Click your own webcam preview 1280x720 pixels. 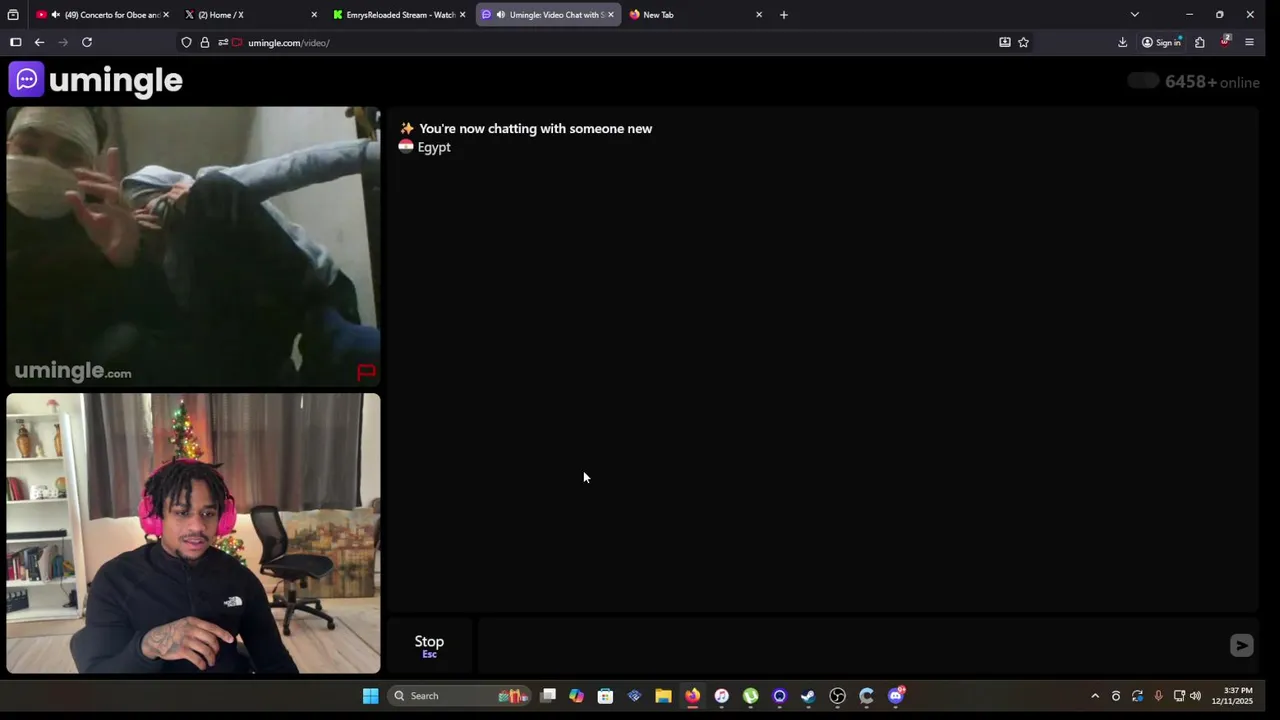193,533
